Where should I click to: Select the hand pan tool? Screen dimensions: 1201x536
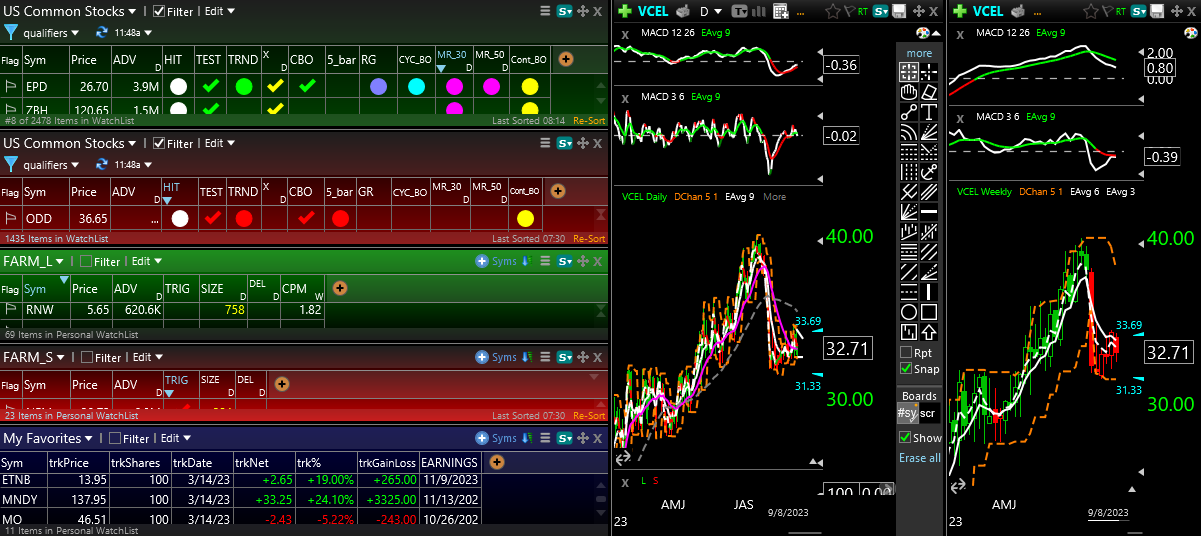[x=908, y=92]
